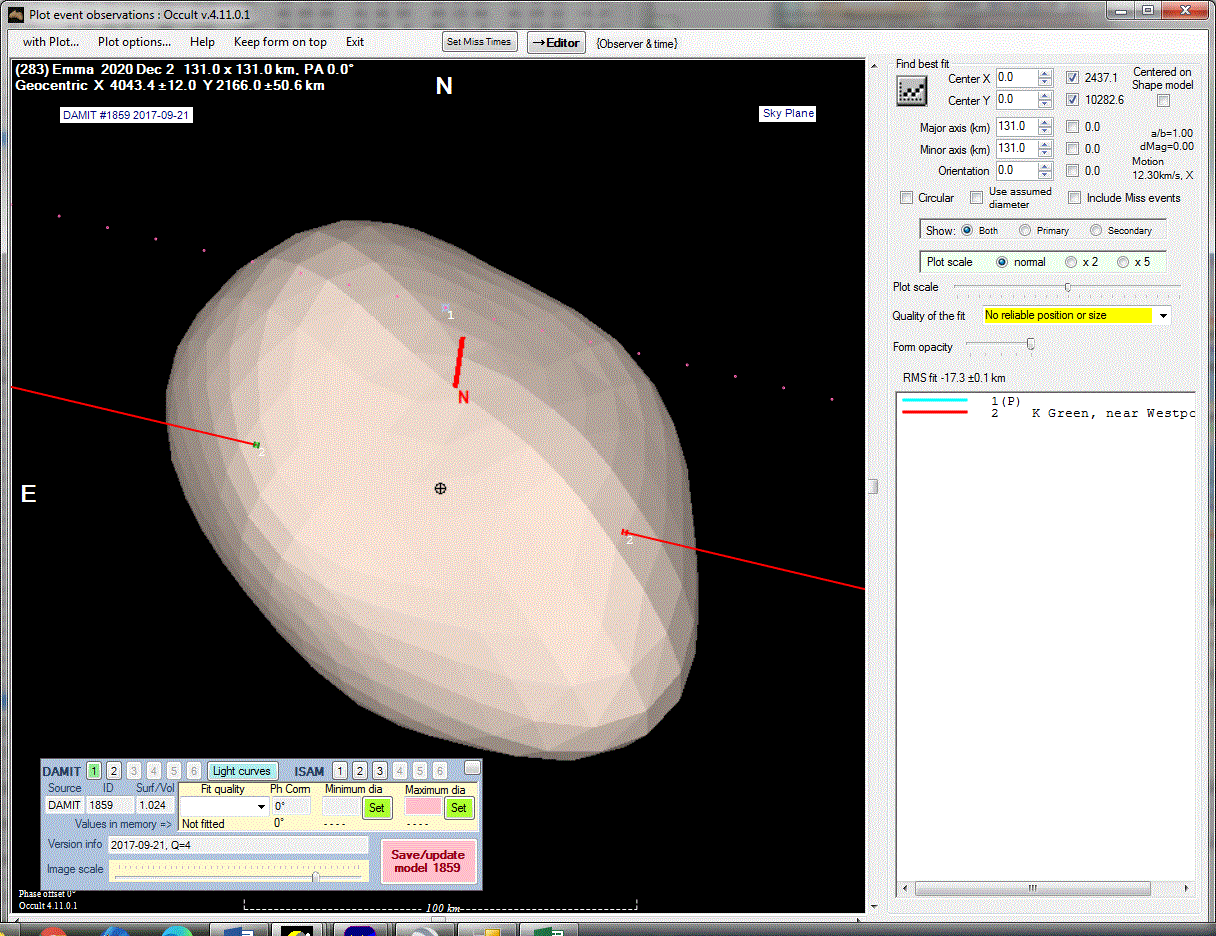Tick the Include Miss events checkbox

[1075, 198]
